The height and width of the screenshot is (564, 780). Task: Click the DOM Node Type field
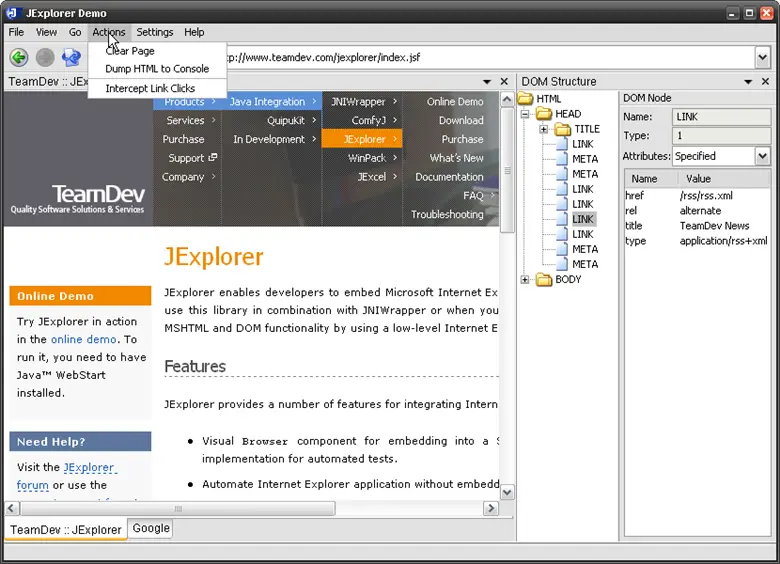tap(721, 136)
